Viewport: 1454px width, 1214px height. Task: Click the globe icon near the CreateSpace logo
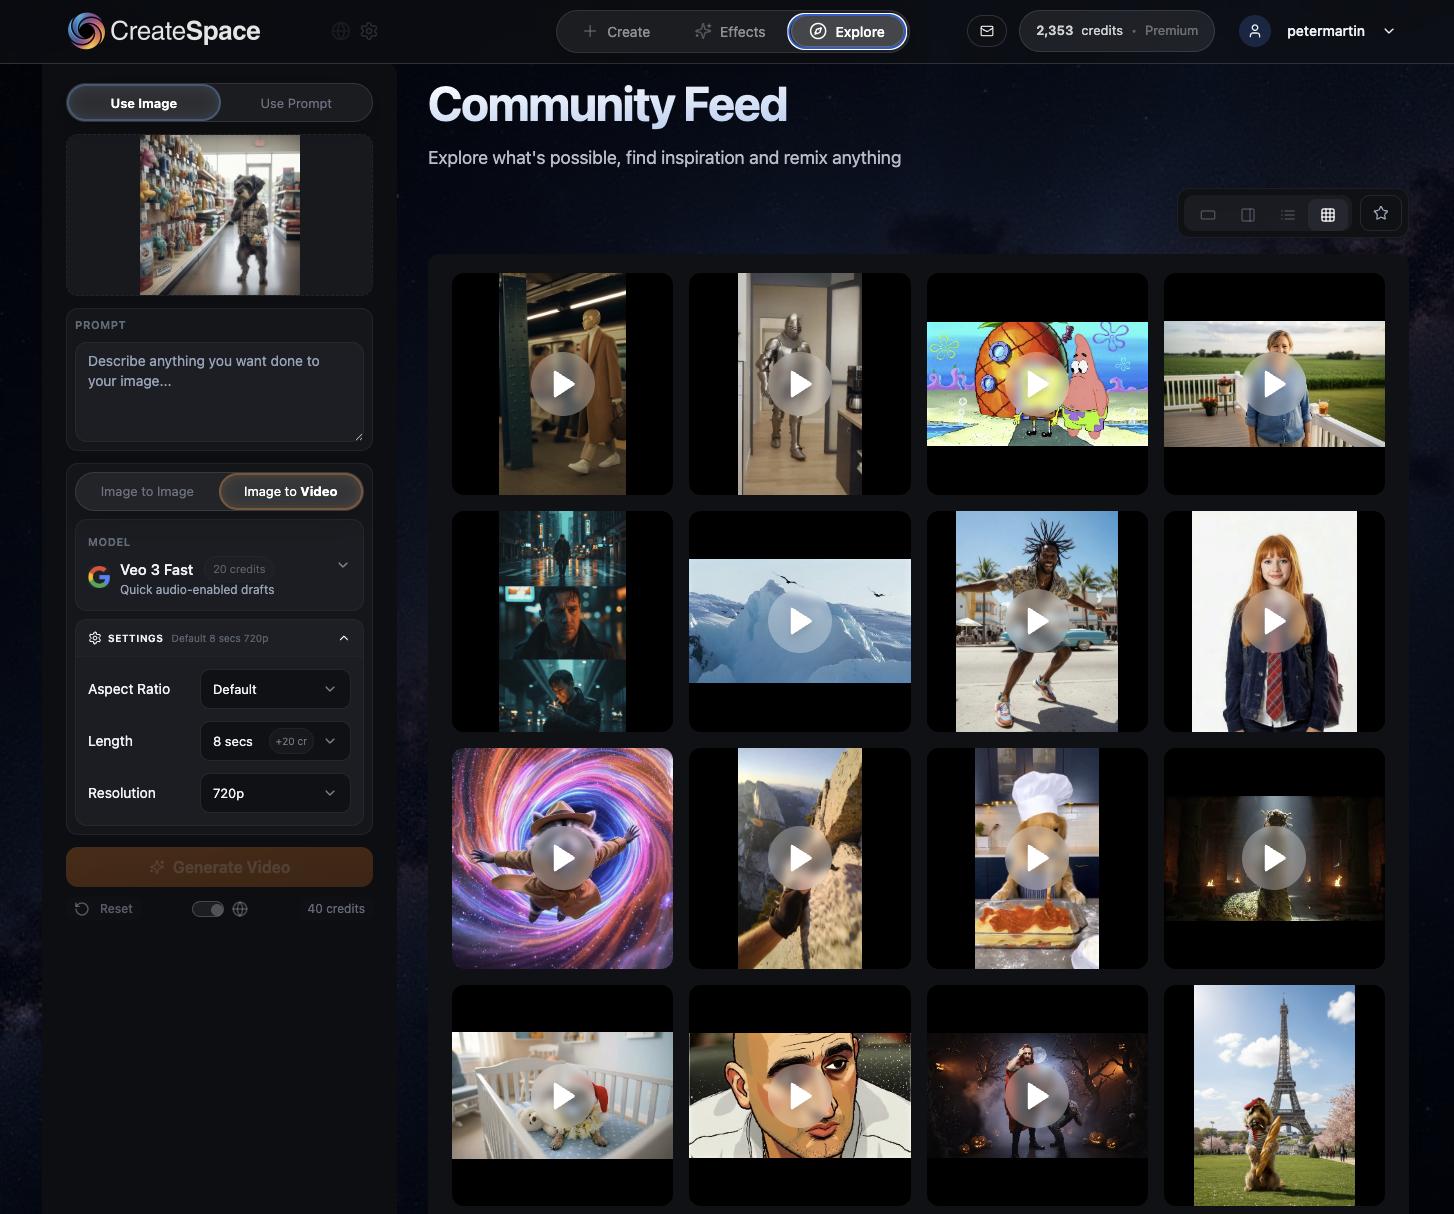[340, 31]
